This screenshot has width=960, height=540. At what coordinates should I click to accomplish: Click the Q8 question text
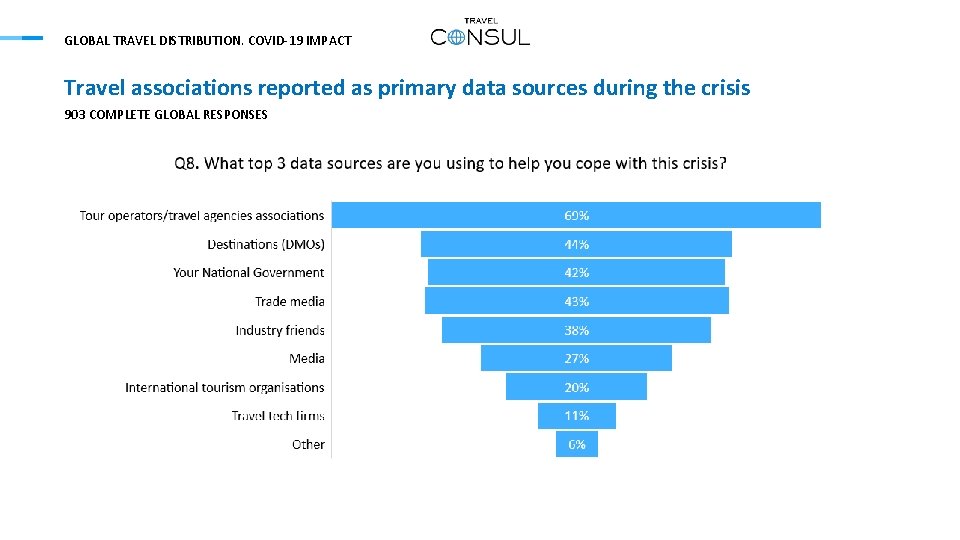click(451, 163)
